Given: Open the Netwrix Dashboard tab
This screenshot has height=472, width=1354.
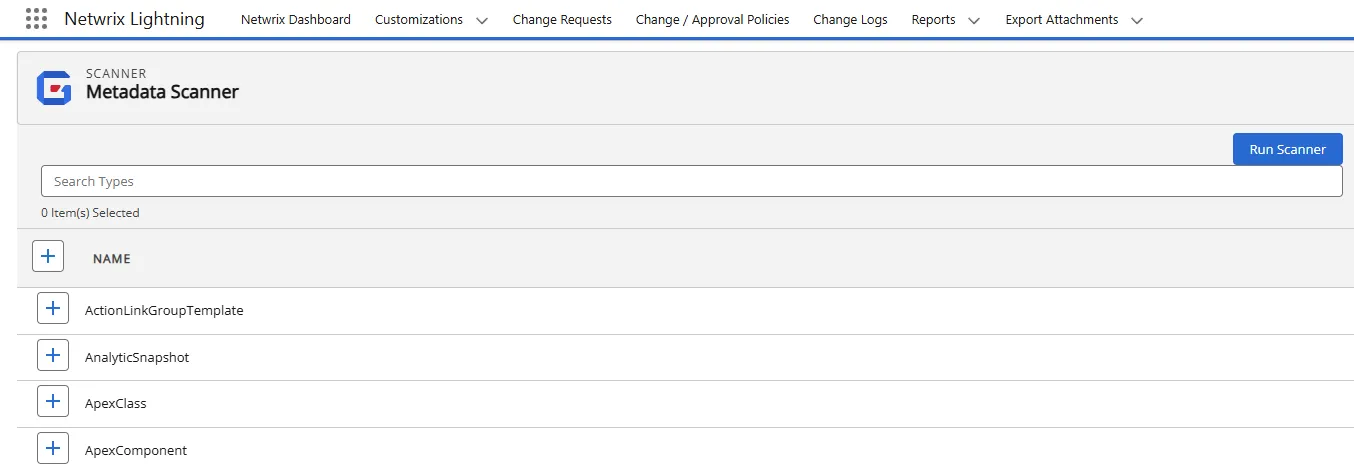Looking at the screenshot, I should pyautogui.click(x=296, y=19).
